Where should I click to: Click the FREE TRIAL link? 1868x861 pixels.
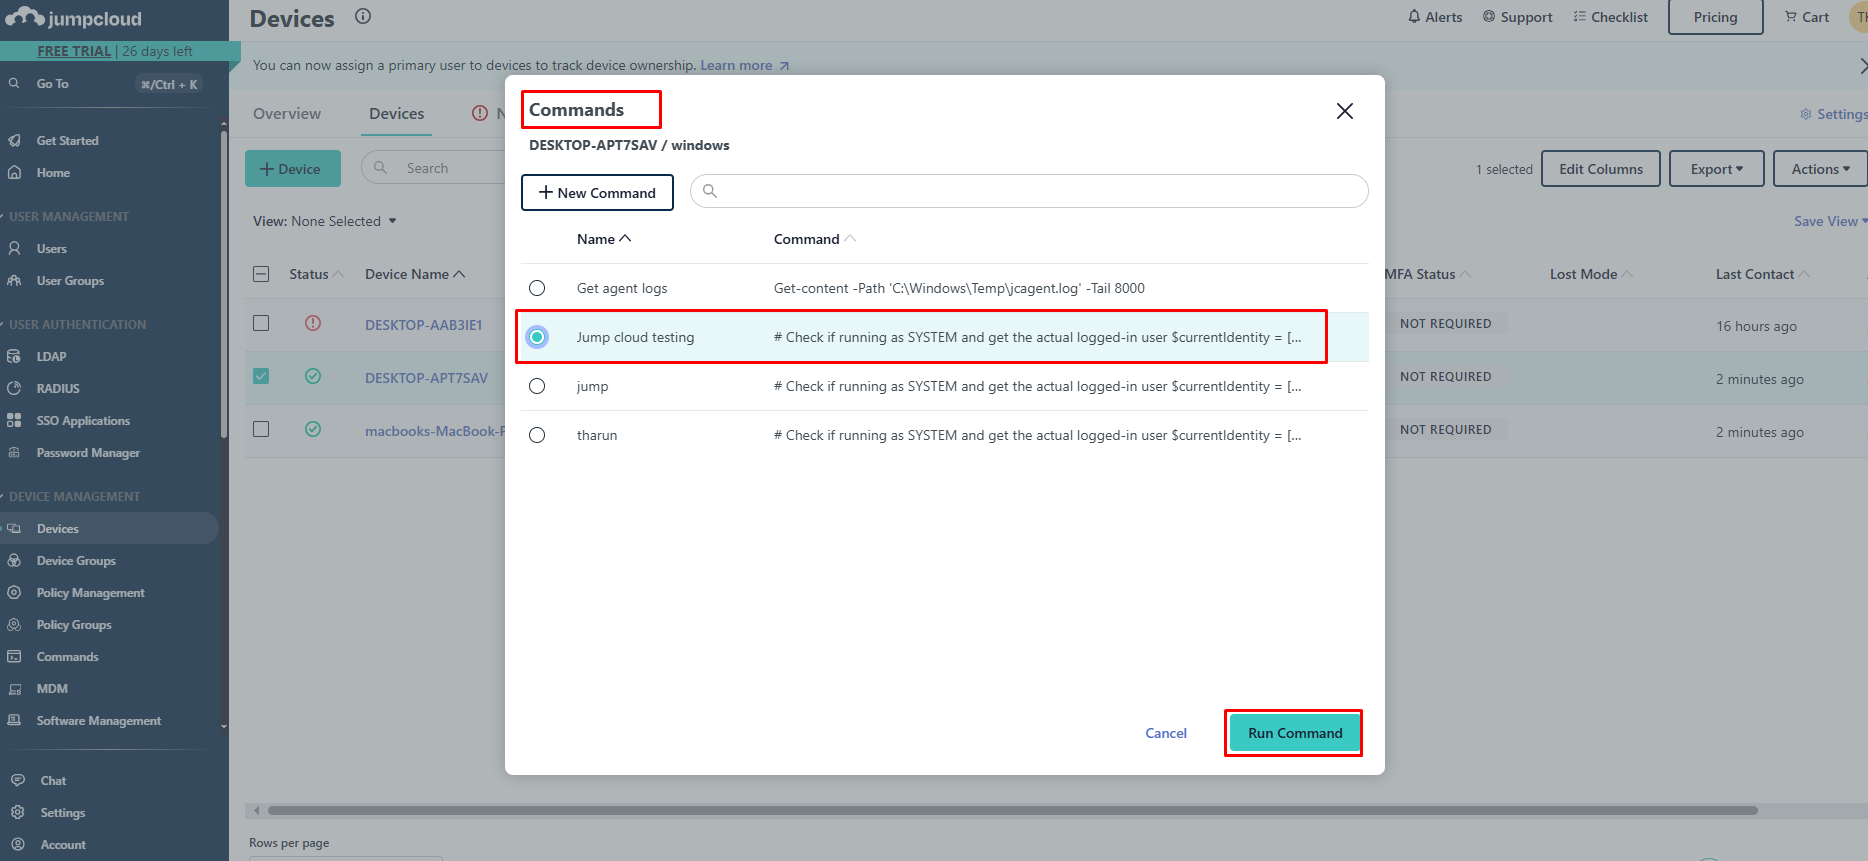74,51
